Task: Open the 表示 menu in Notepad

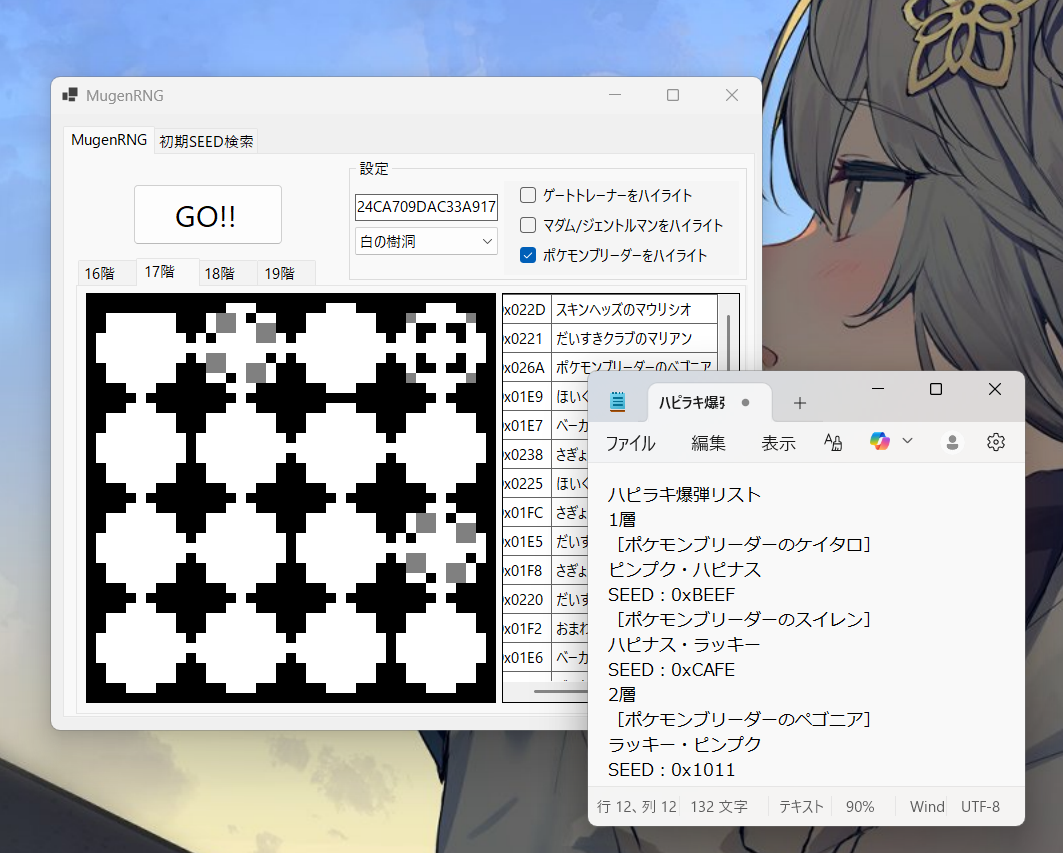Action: pos(778,443)
